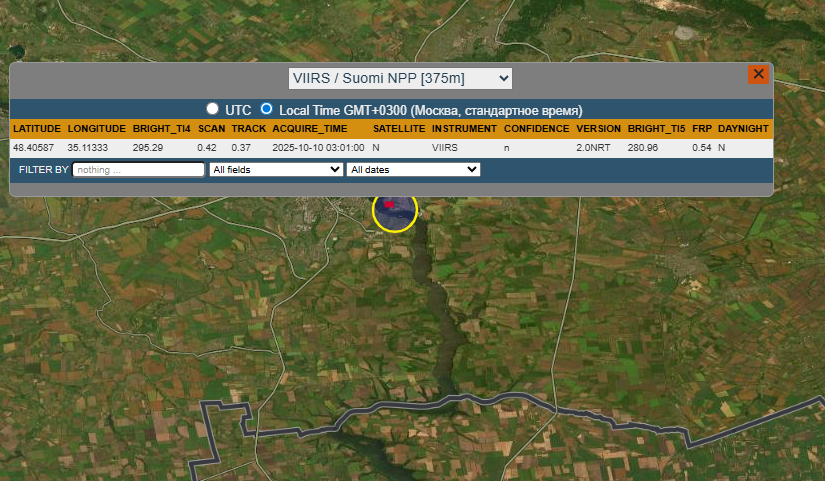This screenshot has height=481, width=825.
Task: Open the VIIRS / Suomi NPP dropdown
Action: [x=400, y=78]
